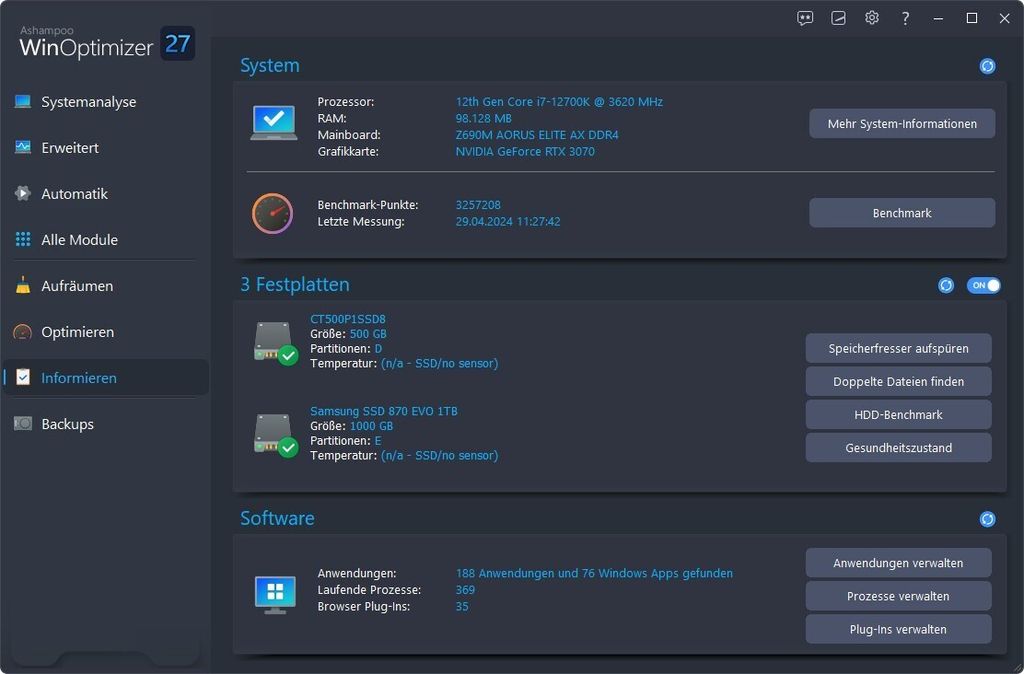The image size is (1024, 674).
Task: Open settings gear icon in title bar
Action: 872,18
